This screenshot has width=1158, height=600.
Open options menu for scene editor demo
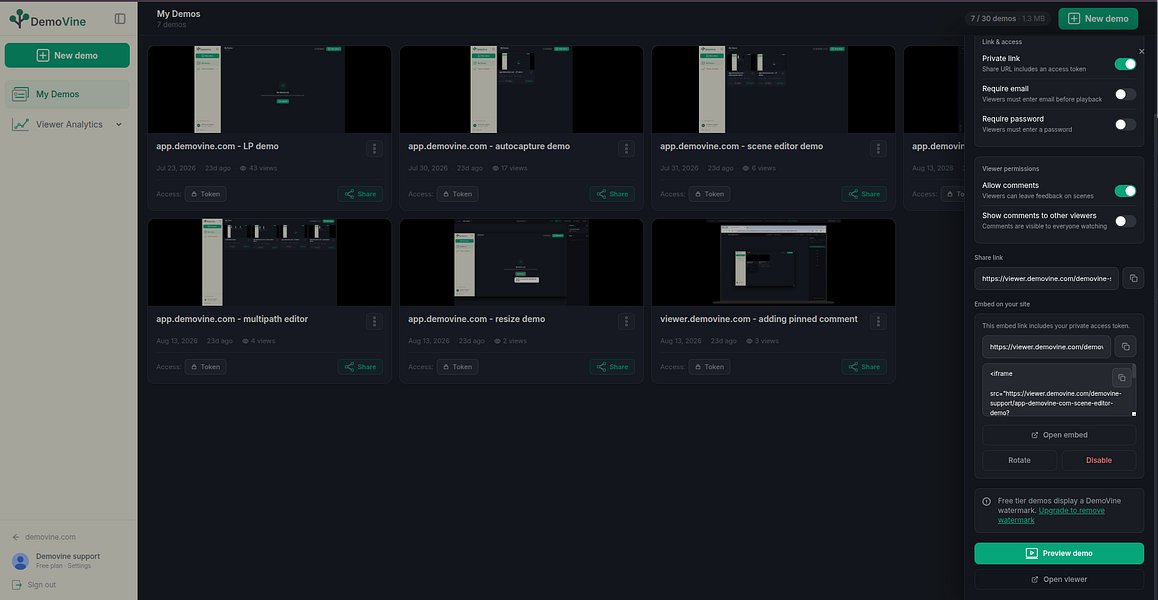coord(878,149)
